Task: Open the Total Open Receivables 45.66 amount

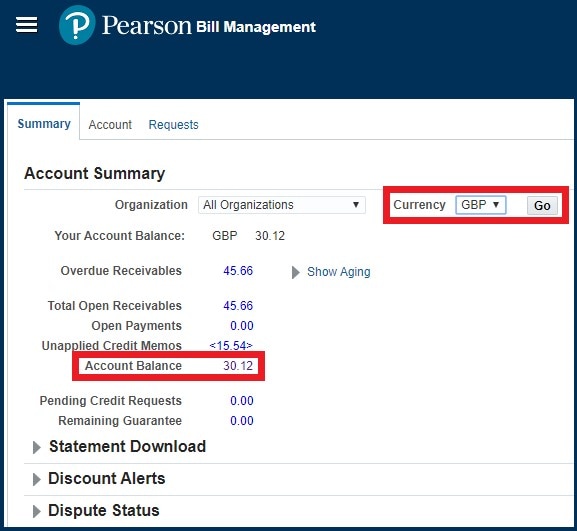Action: (238, 306)
